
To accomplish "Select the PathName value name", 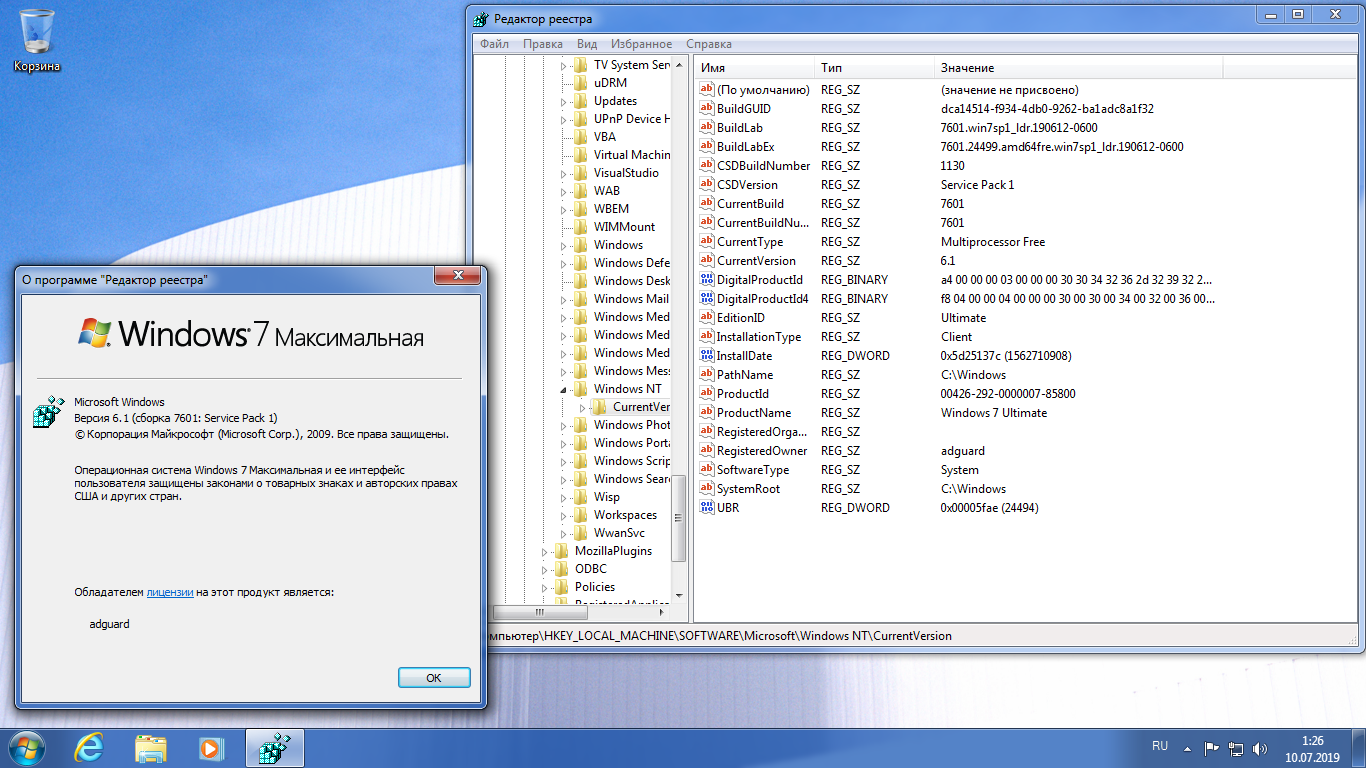I will [x=745, y=374].
